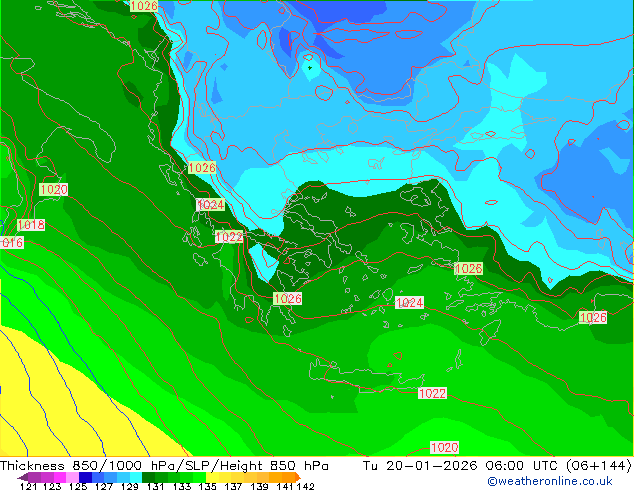Click the dark navy blue legend swatch
The width and height of the screenshot is (634, 490).
tap(85, 477)
